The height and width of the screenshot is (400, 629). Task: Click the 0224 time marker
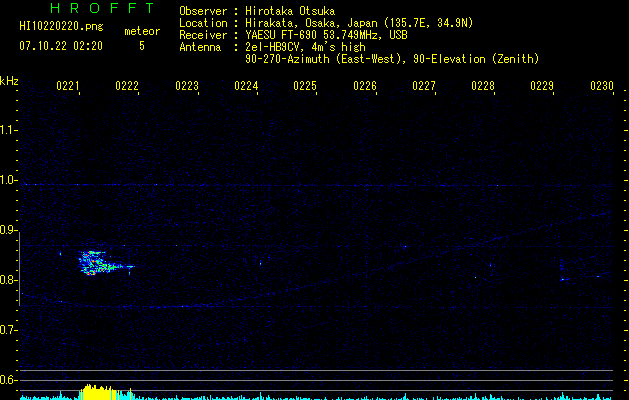[246, 86]
